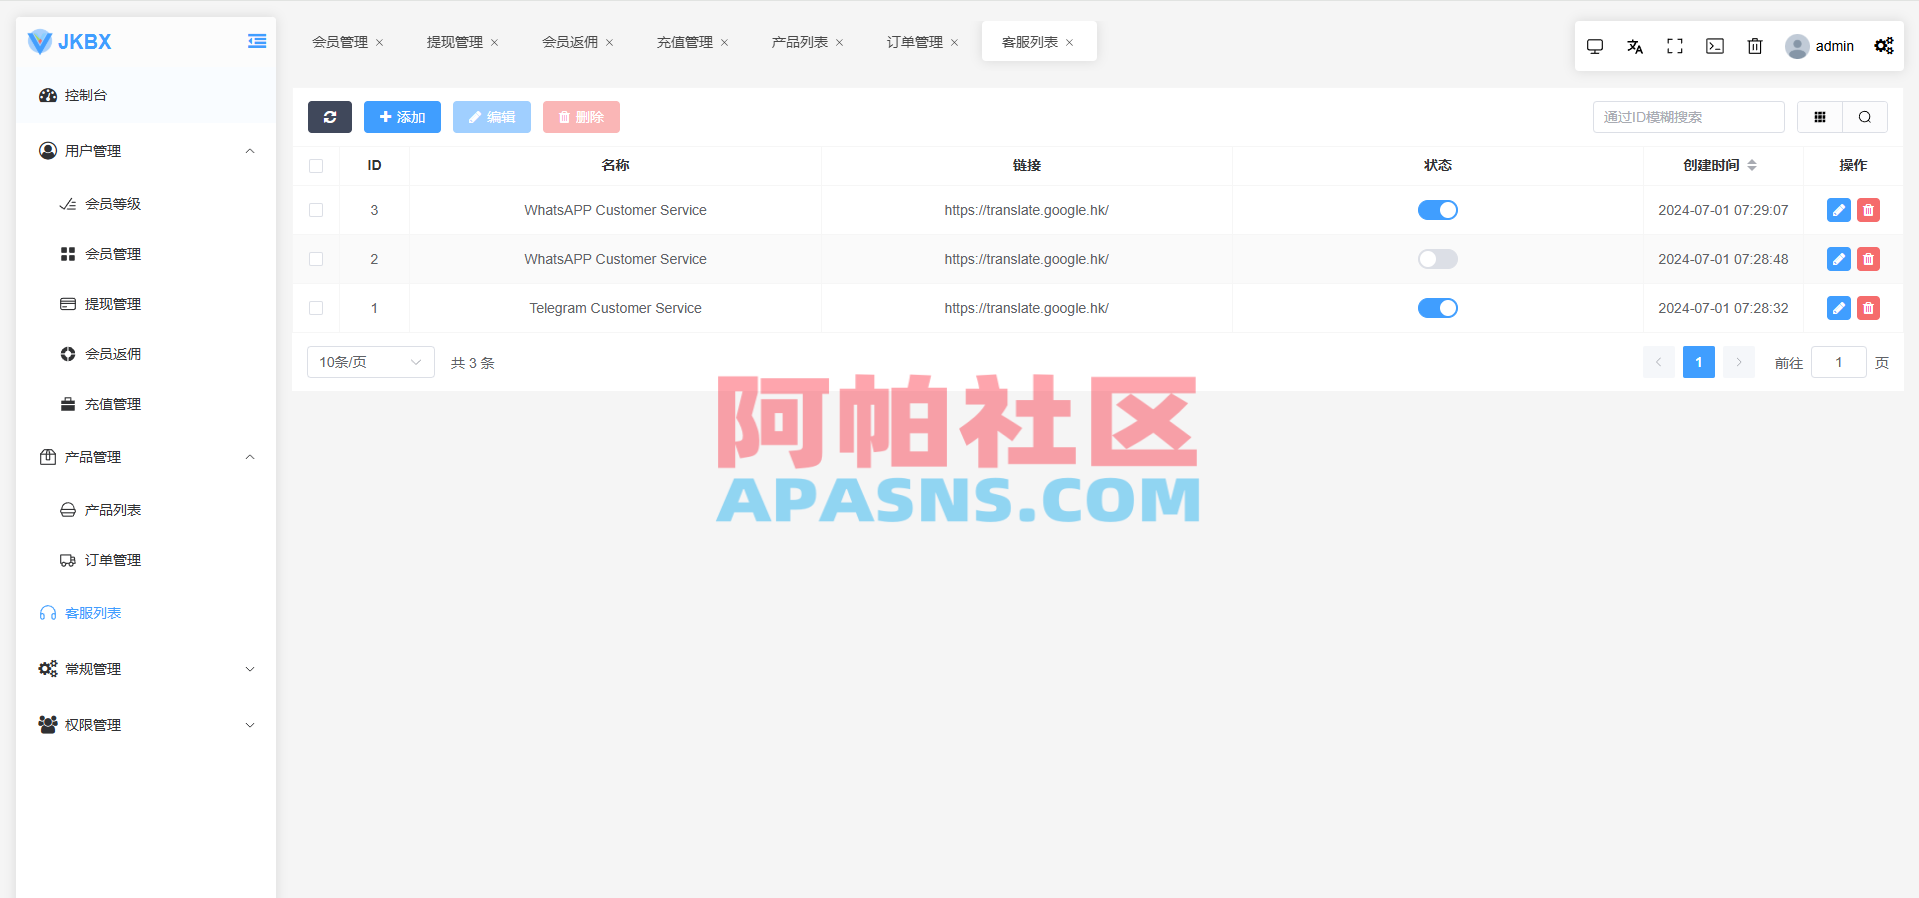The height and width of the screenshot is (898, 1919).
Task: Click the refresh table button
Action: [330, 117]
